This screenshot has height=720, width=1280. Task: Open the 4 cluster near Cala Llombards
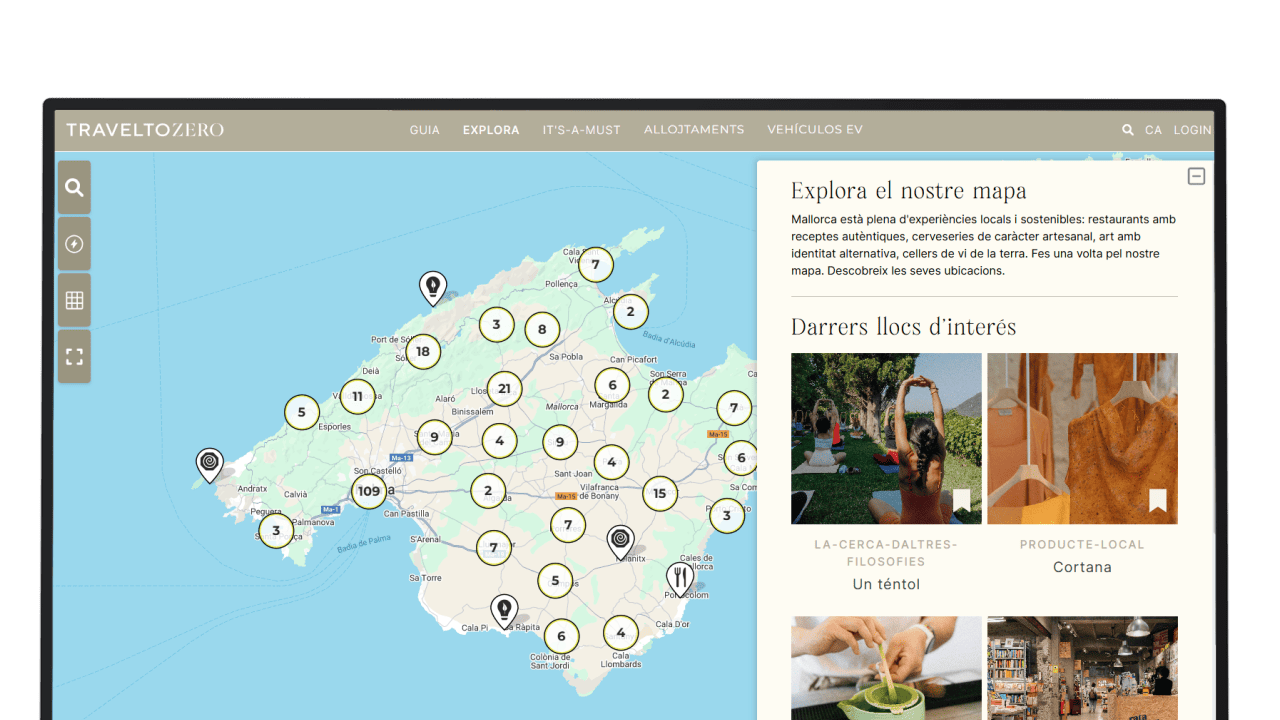[620, 633]
